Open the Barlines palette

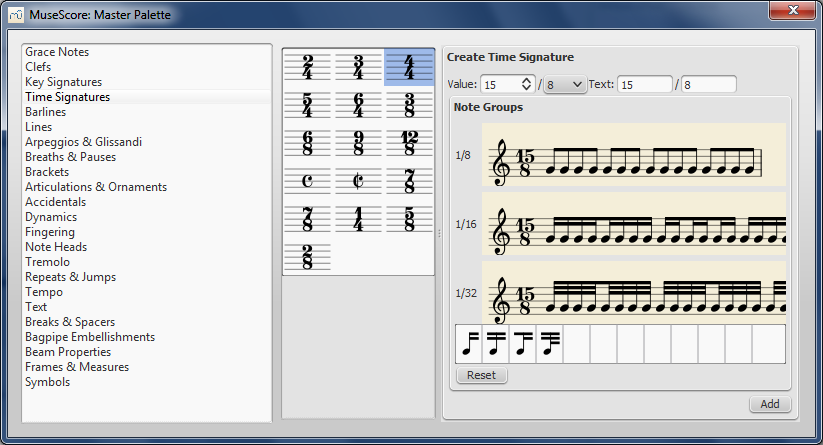click(x=46, y=112)
